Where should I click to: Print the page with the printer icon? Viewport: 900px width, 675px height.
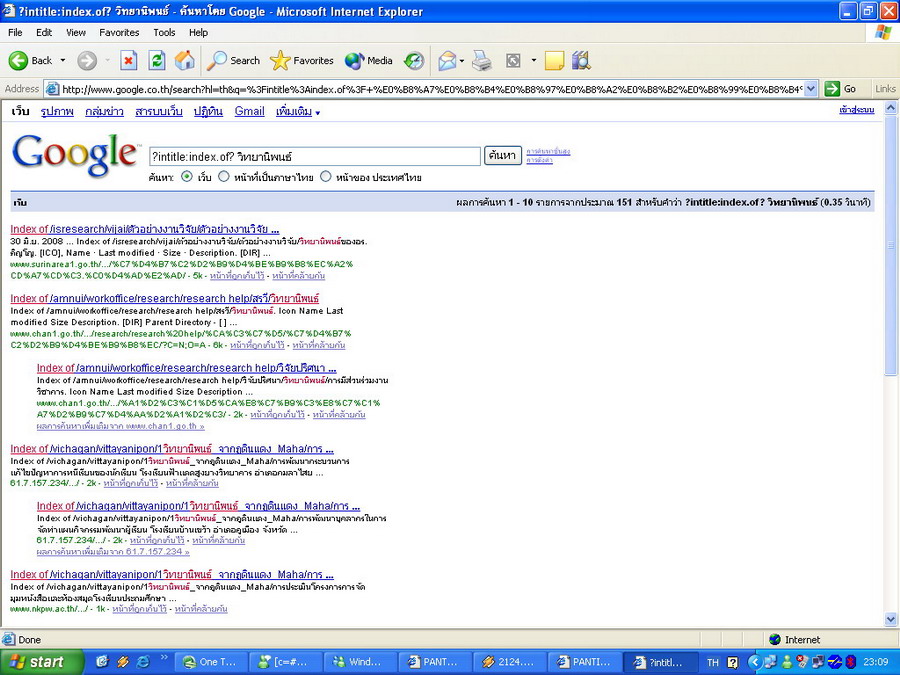tap(482, 60)
